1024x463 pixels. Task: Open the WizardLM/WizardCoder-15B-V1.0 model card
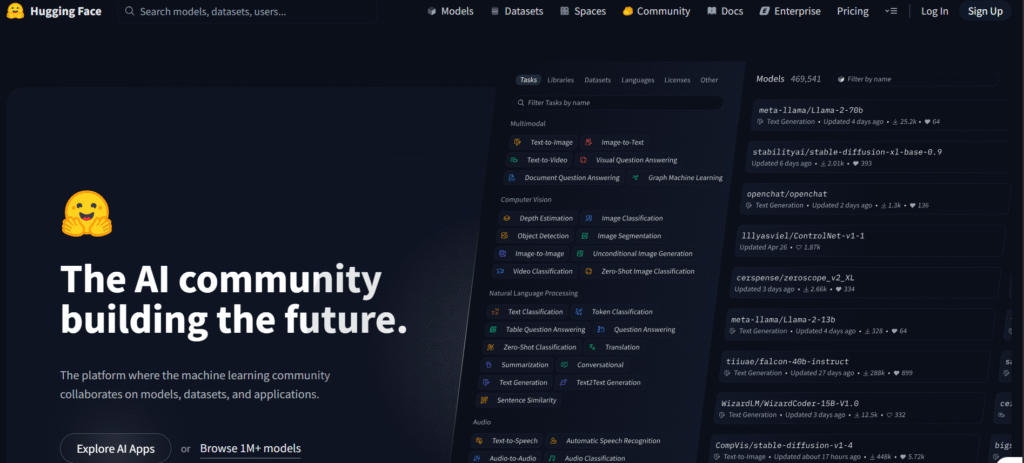pyautogui.click(x=850, y=408)
